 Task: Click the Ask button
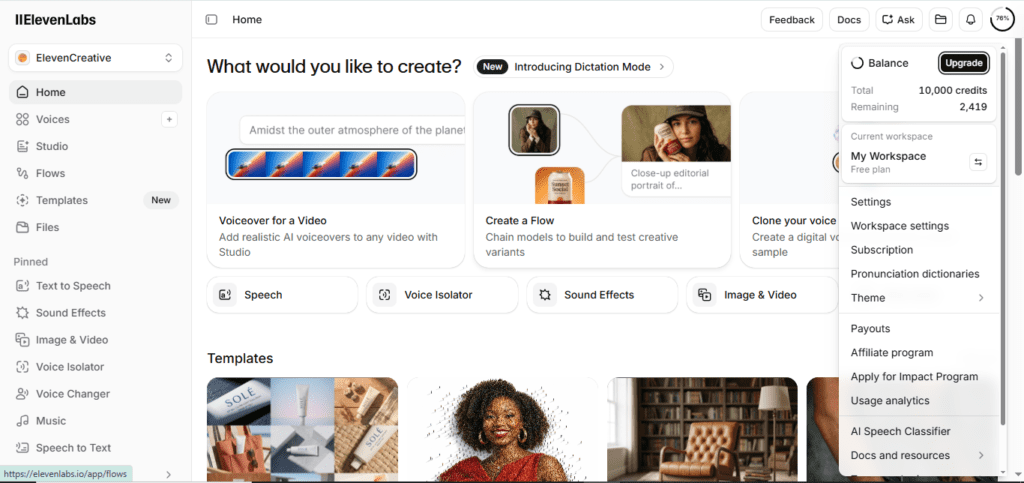tap(899, 20)
